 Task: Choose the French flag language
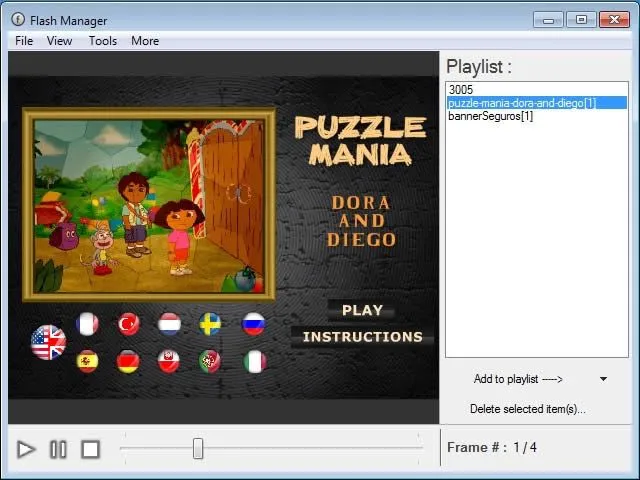(x=87, y=324)
